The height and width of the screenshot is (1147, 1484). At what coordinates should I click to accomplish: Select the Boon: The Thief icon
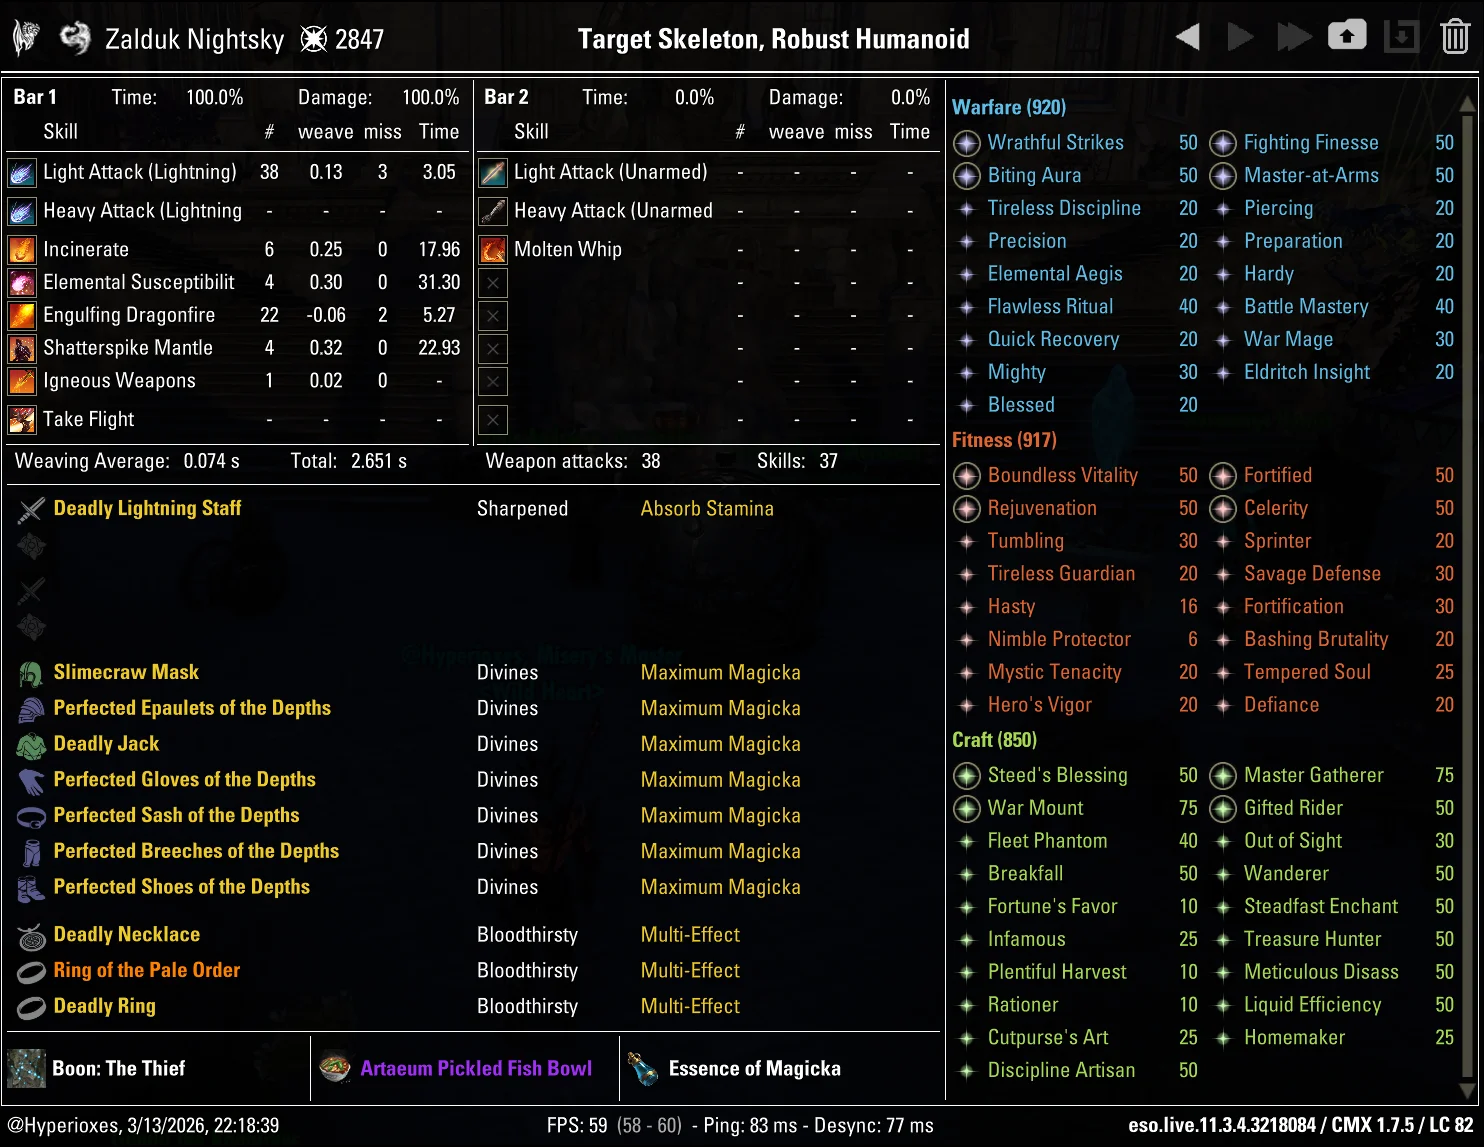click(x=26, y=1068)
